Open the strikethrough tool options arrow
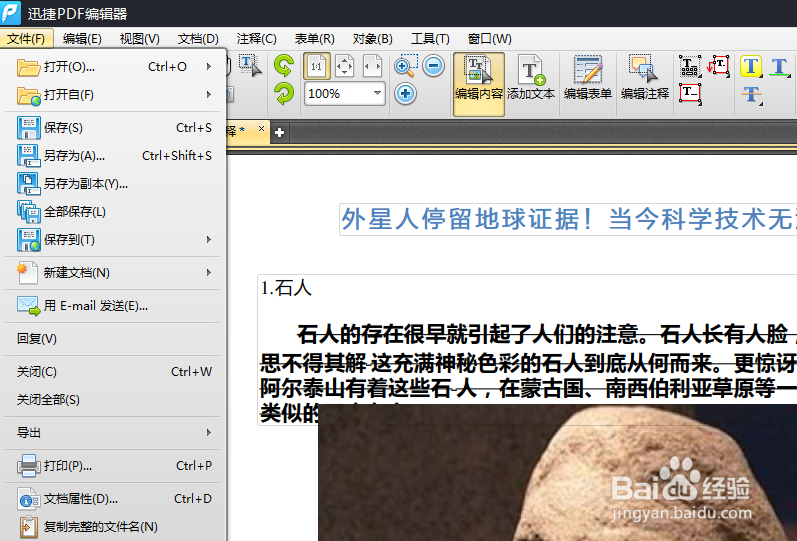This screenshot has height=541, width=797. click(761, 104)
